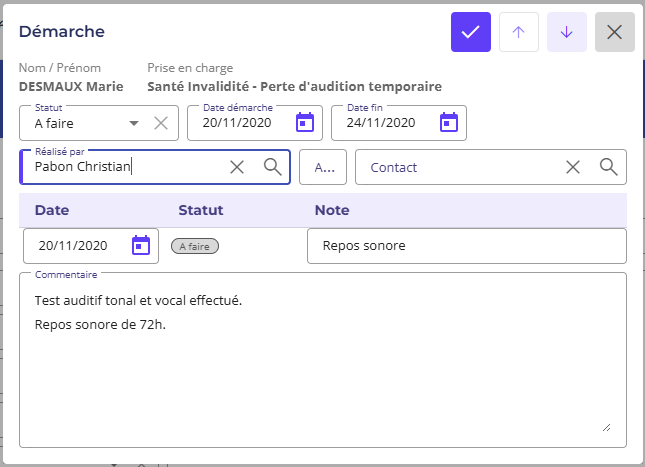
Task: Click the 'A...' button
Action: tap(323, 167)
